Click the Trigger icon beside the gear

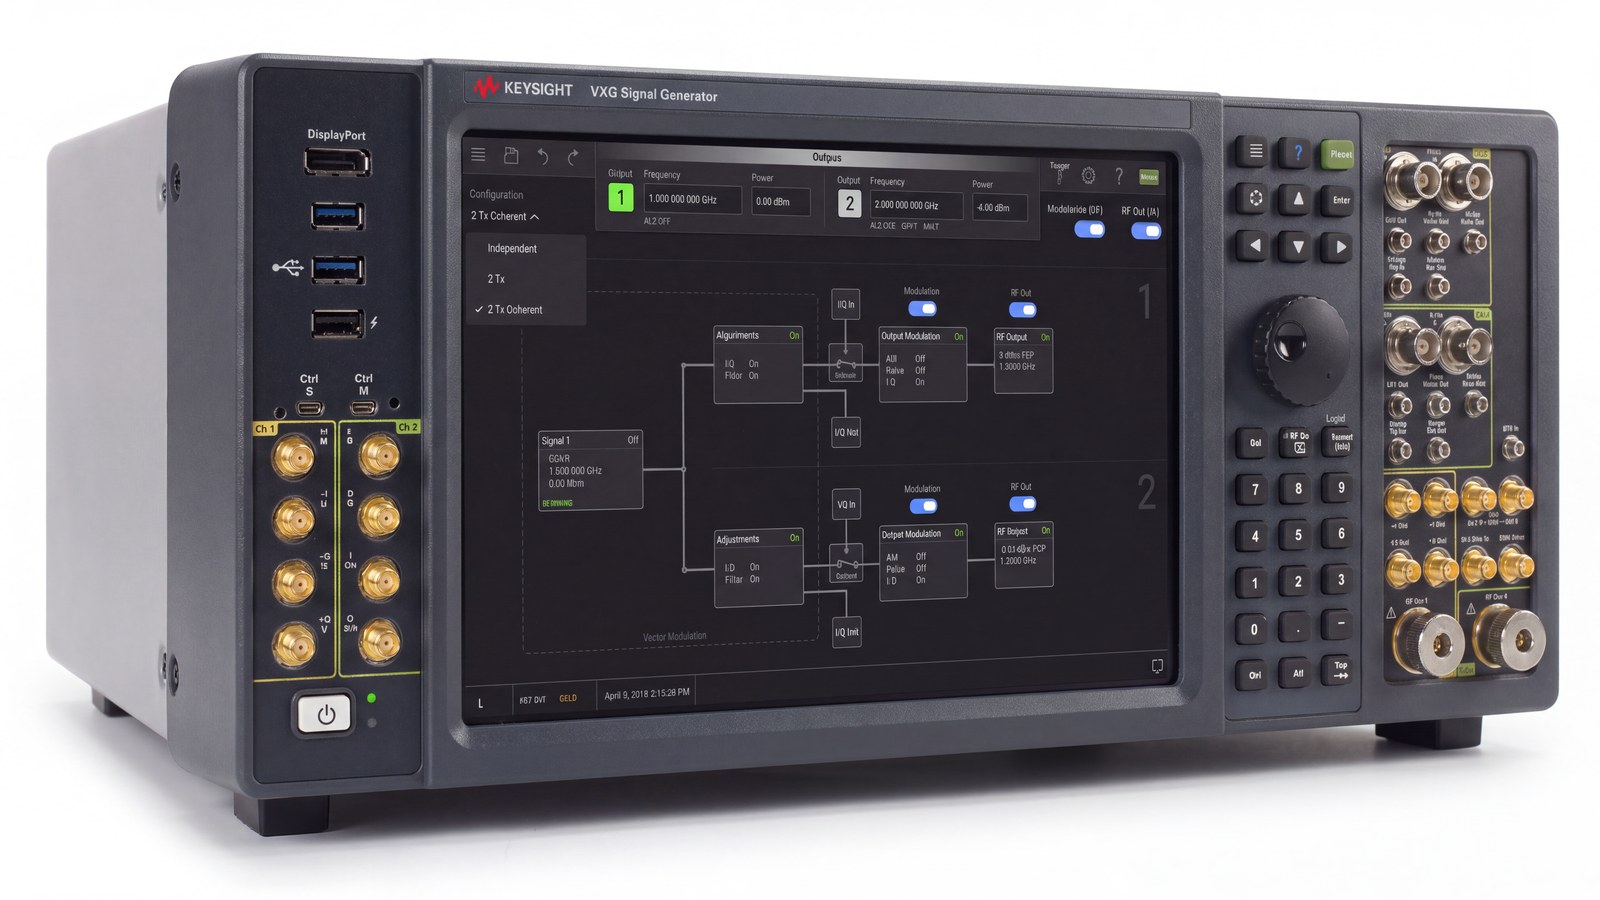coord(1060,175)
